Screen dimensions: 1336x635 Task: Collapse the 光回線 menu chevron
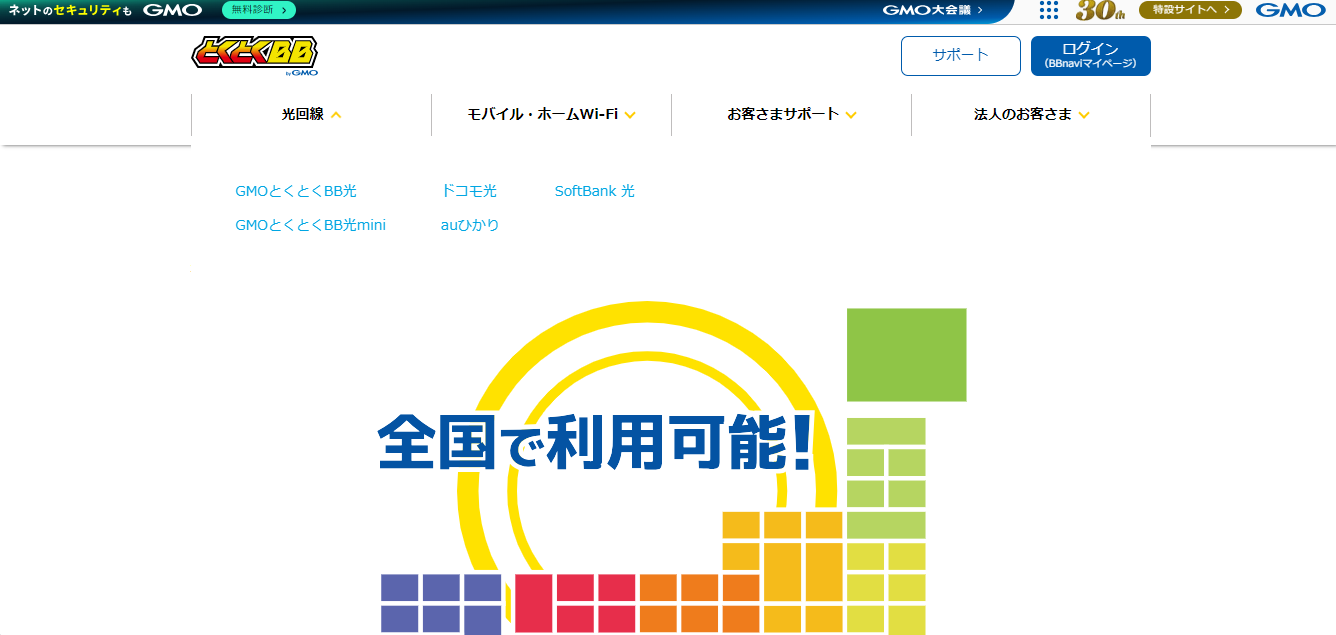pos(336,115)
